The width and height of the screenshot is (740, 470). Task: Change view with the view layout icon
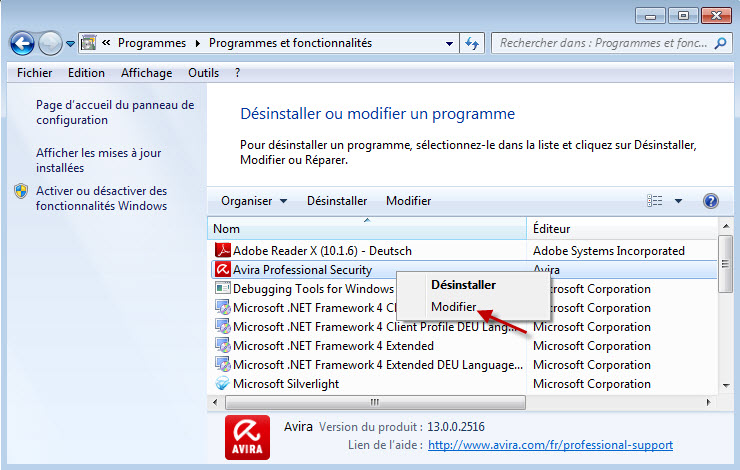(654, 201)
